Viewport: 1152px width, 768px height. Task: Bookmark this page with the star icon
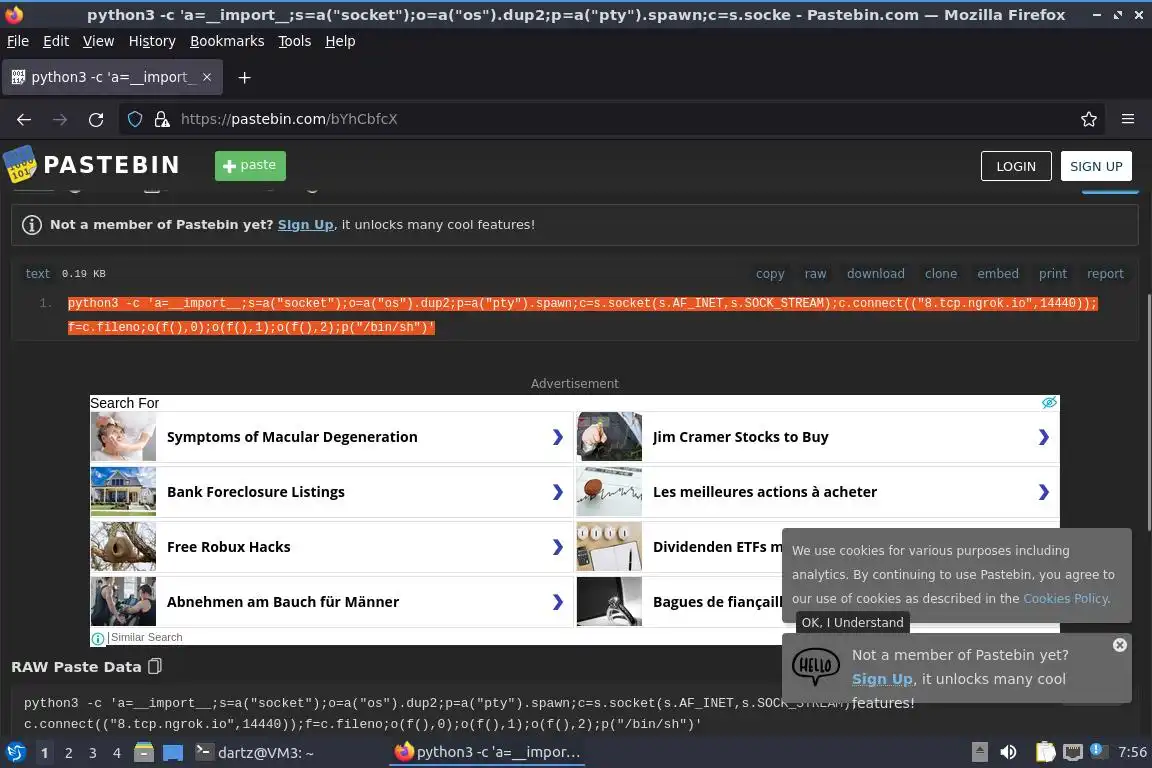pyautogui.click(x=1089, y=119)
